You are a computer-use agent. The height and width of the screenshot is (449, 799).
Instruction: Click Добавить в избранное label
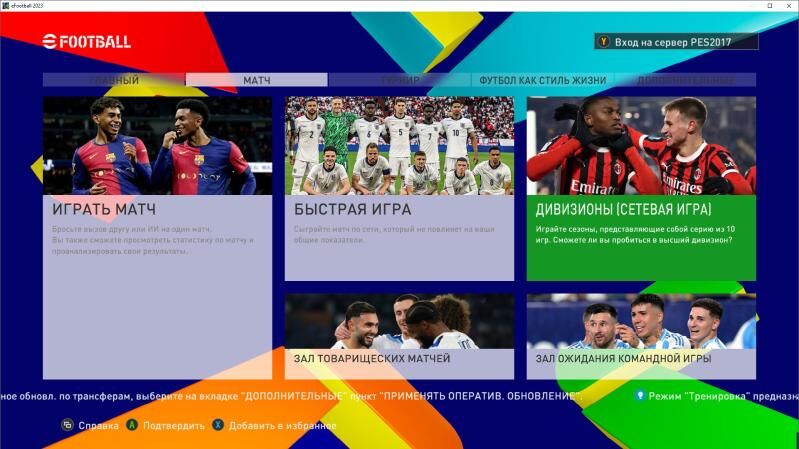click(x=282, y=426)
